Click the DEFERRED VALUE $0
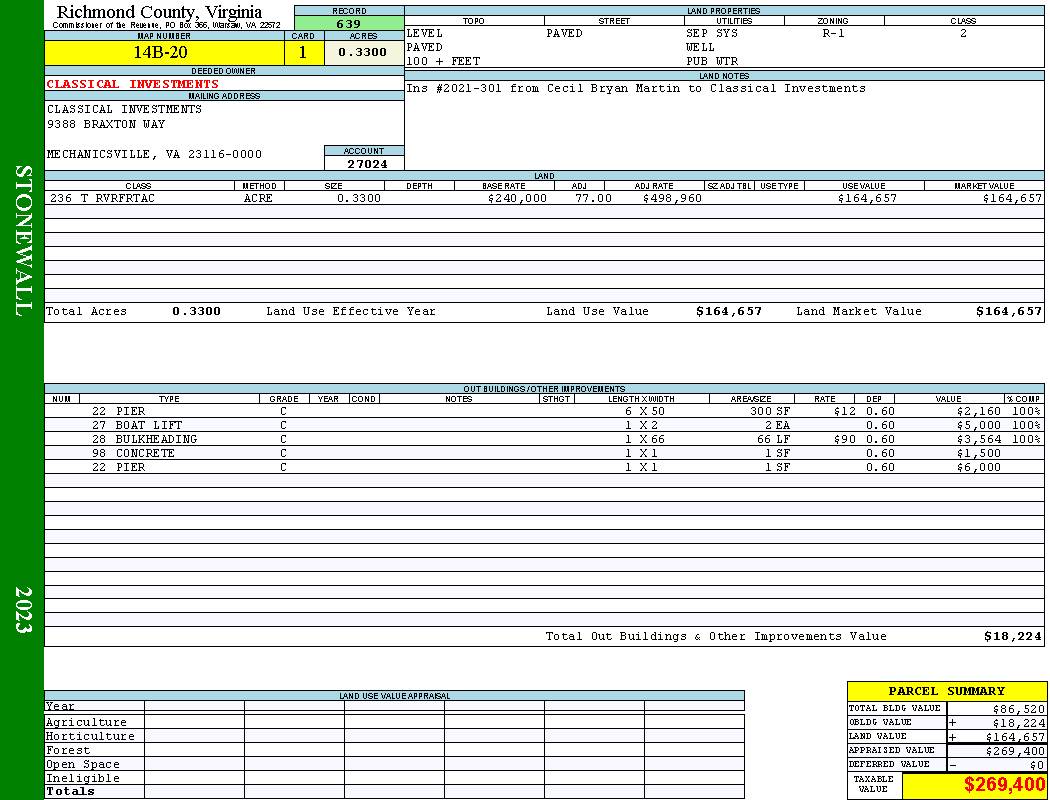This screenshot has height=800, width=1050. 1037,765
